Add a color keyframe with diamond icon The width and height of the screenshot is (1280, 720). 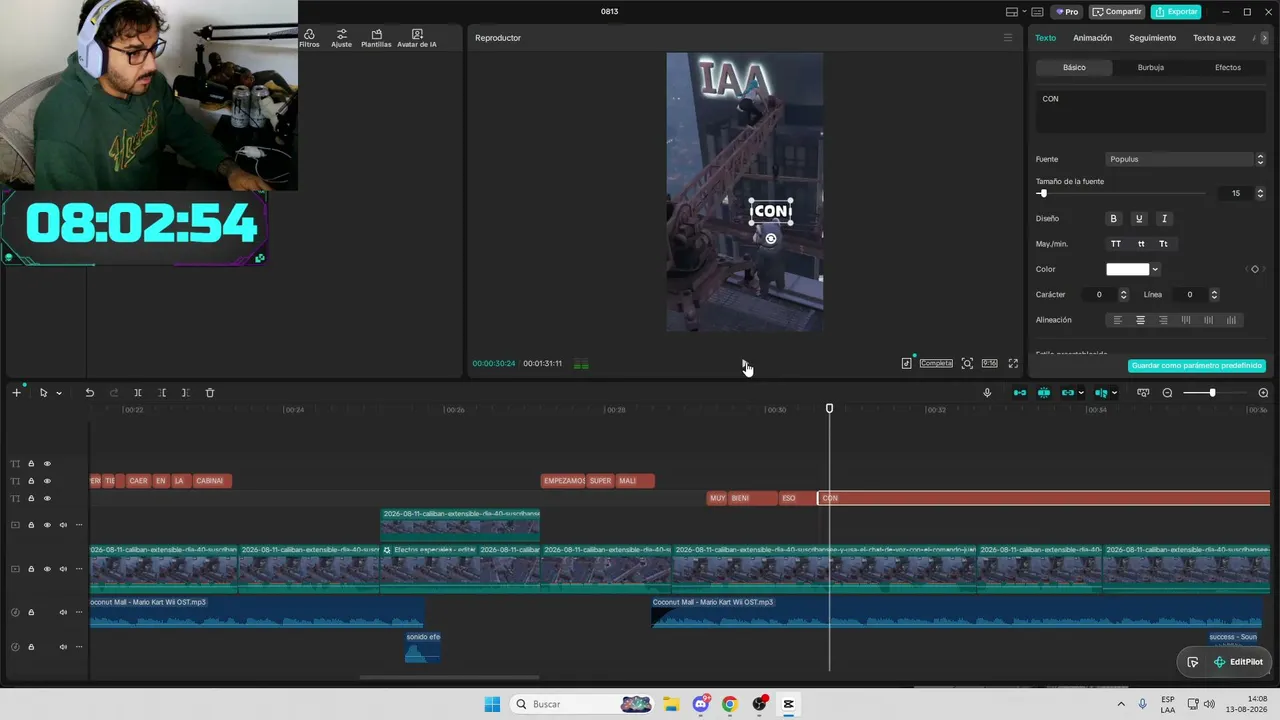(x=1255, y=269)
